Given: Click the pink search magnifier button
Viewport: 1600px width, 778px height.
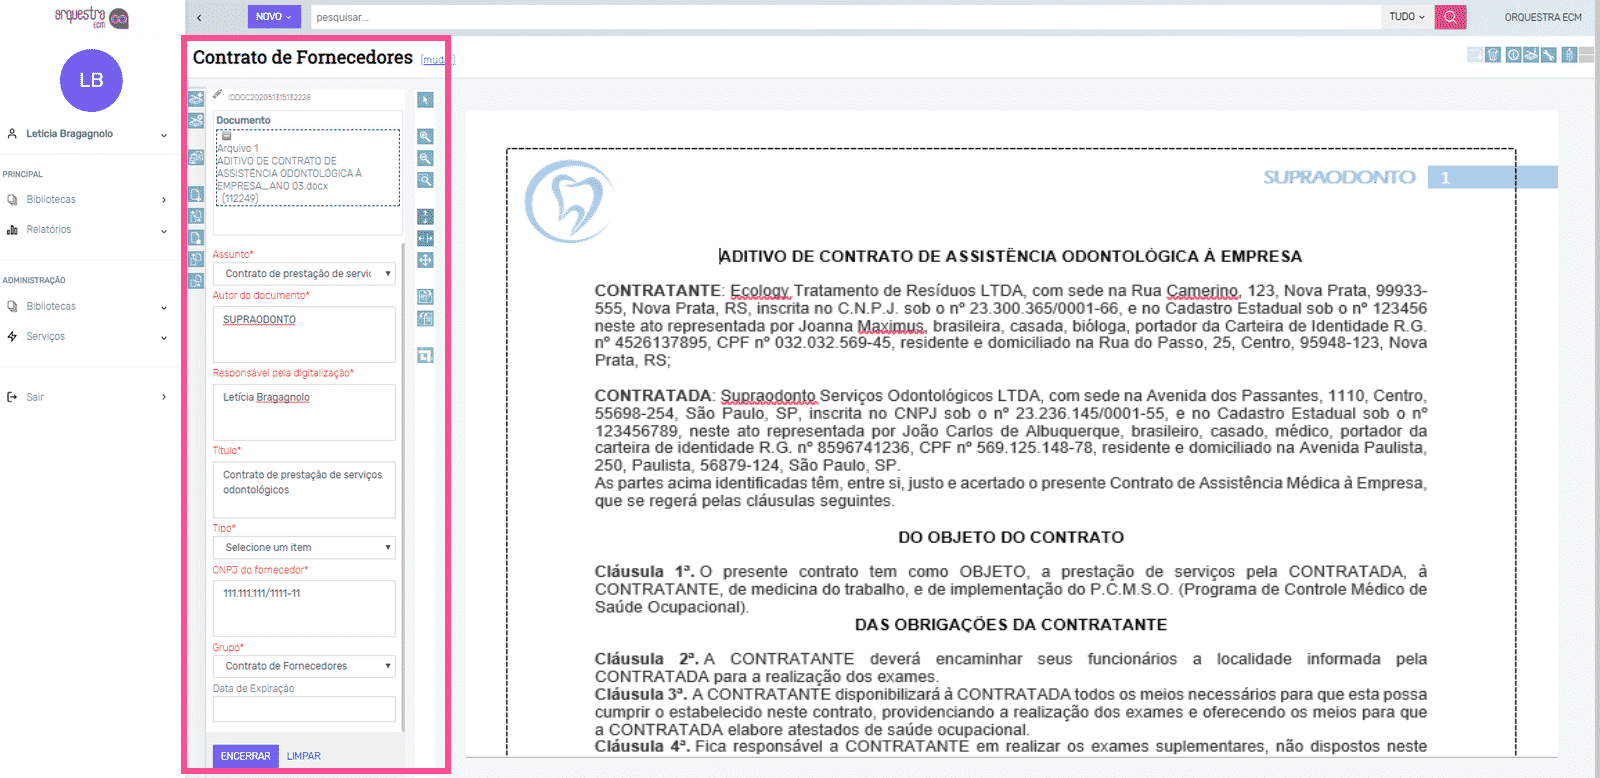Looking at the screenshot, I should tap(1450, 17).
